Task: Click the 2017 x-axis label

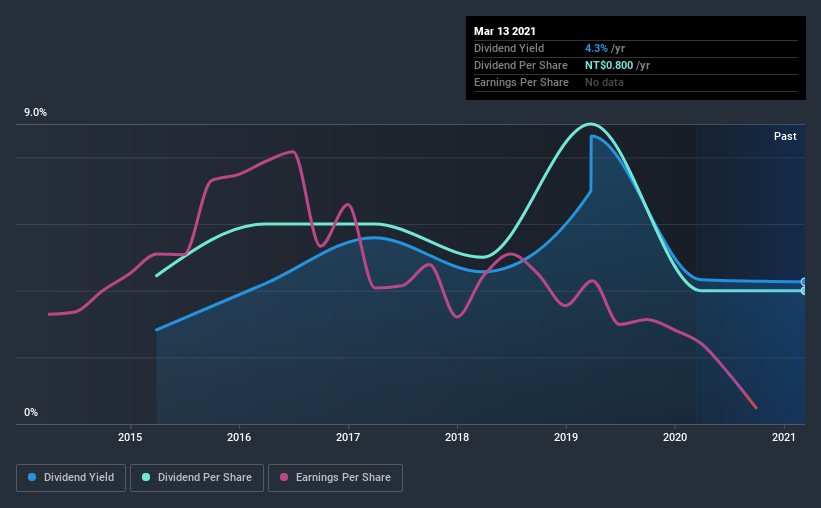Action: point(348,437)
